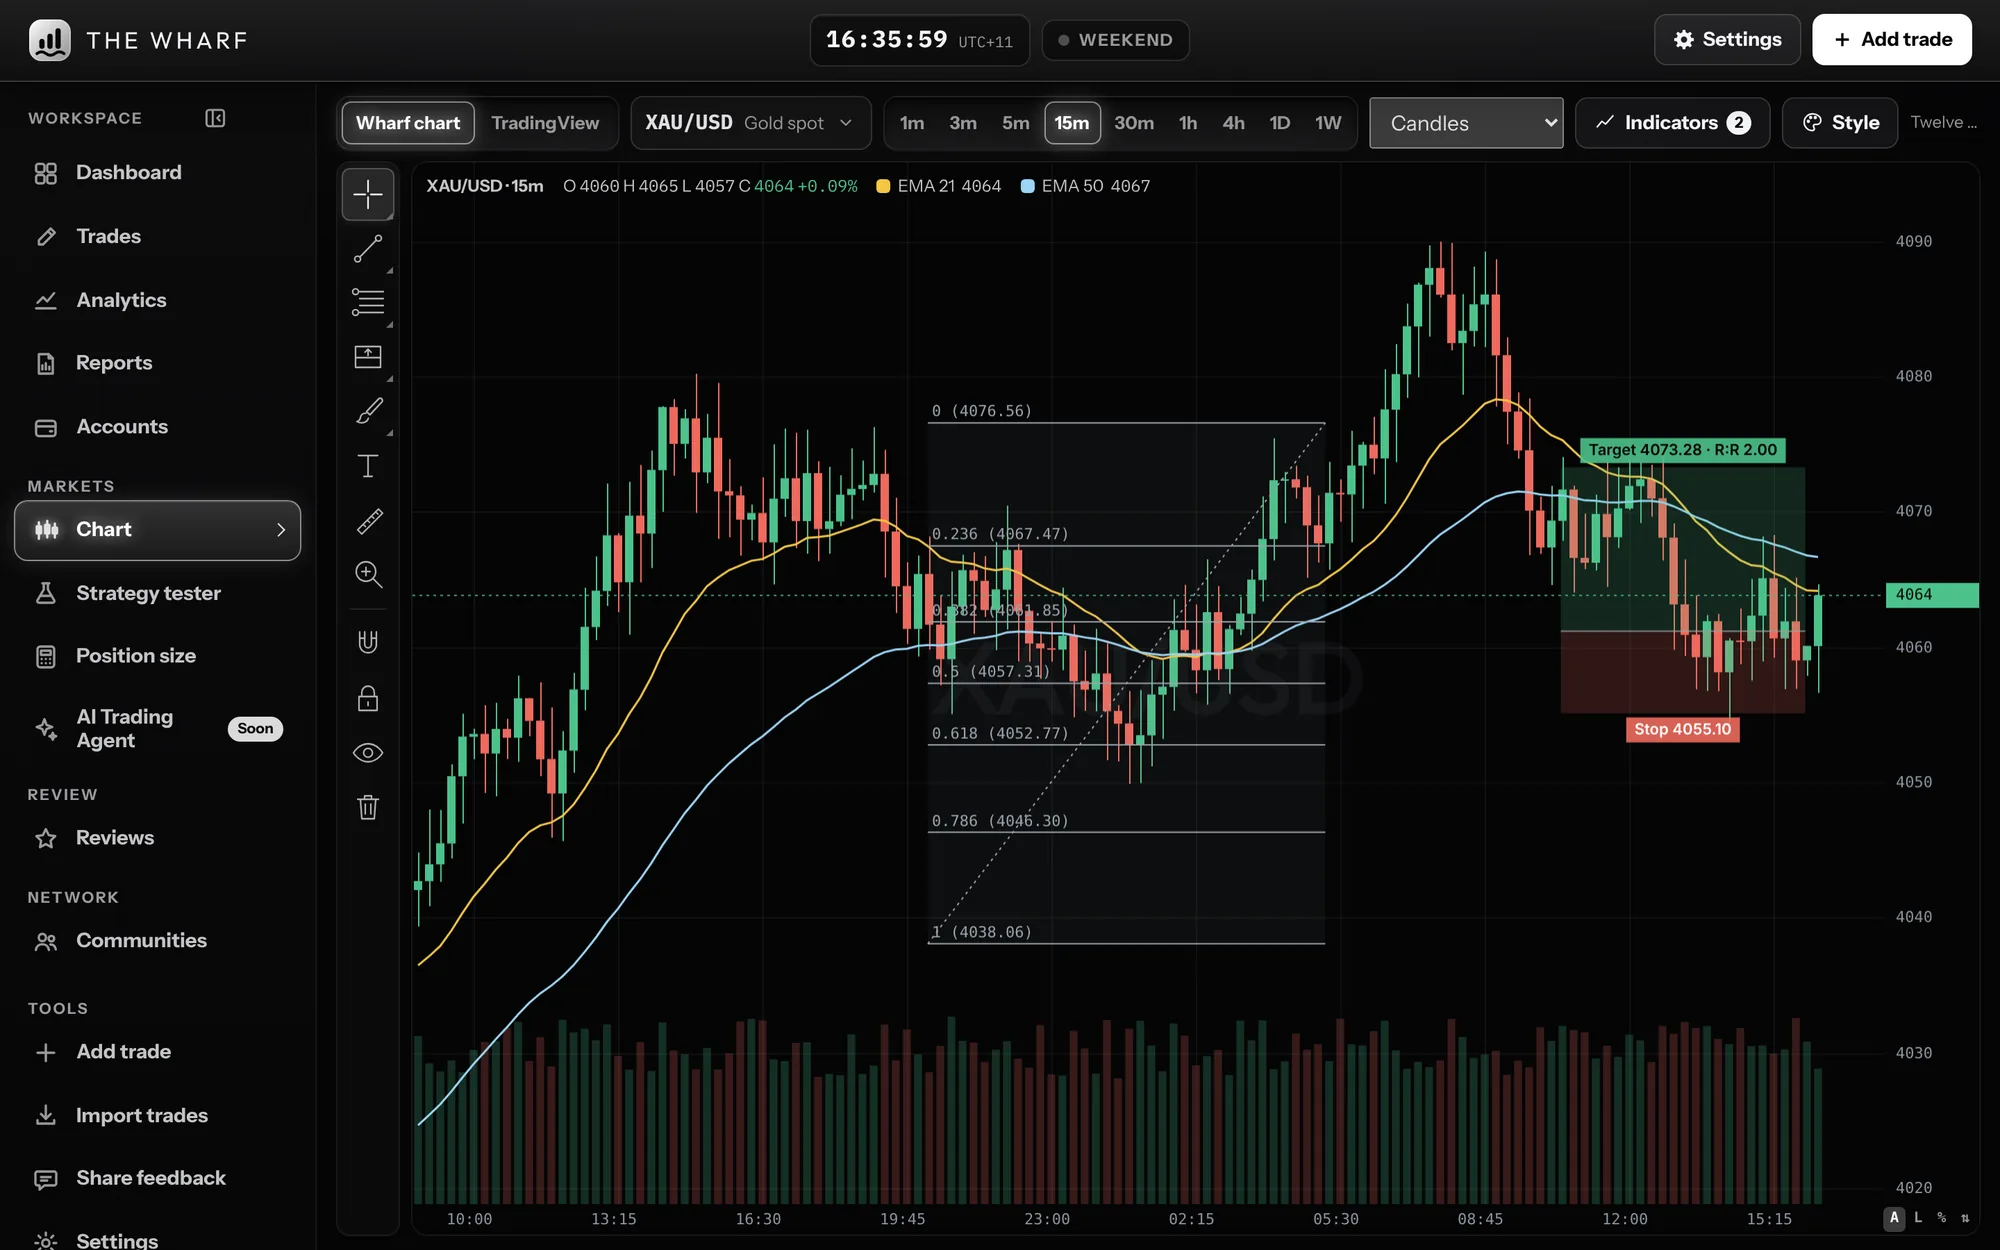Click the Add trade top button
Image resolution: width=2000 pixels, height=1250 pixels.
coord(1892,40)
